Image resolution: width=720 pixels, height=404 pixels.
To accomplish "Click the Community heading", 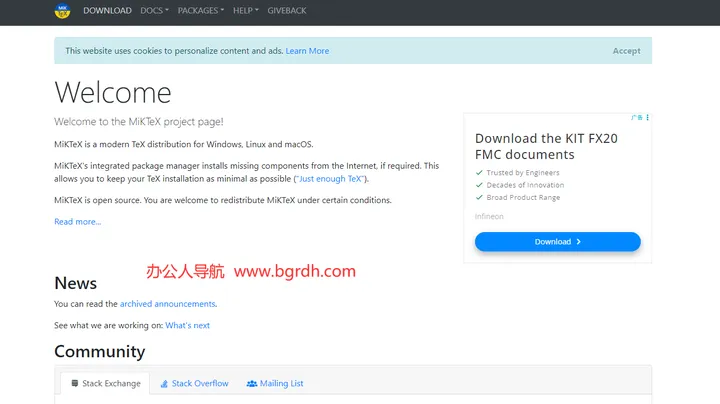I will [x=100, y=352].
